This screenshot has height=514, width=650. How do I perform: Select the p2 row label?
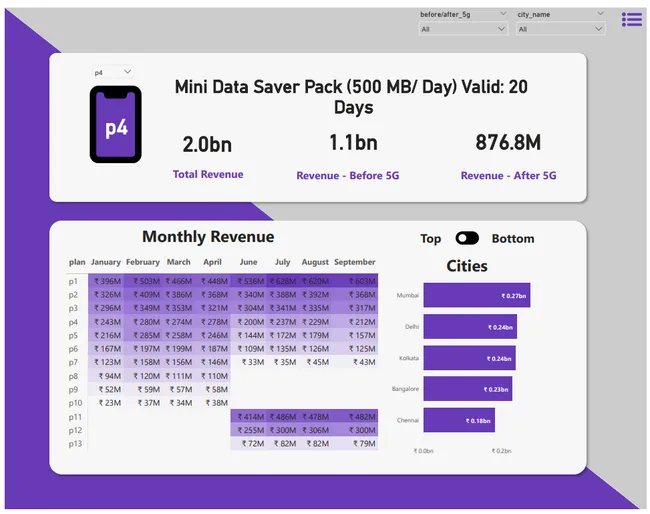(x=73, y=295)
